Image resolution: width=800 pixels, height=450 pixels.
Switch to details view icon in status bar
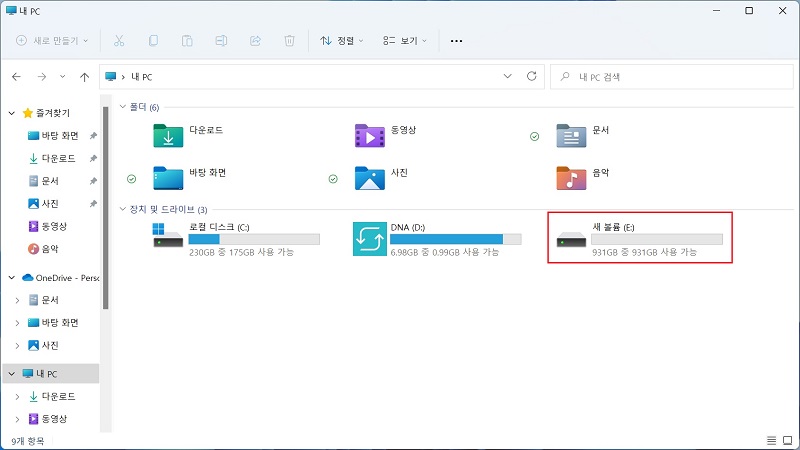click(771, 440)
